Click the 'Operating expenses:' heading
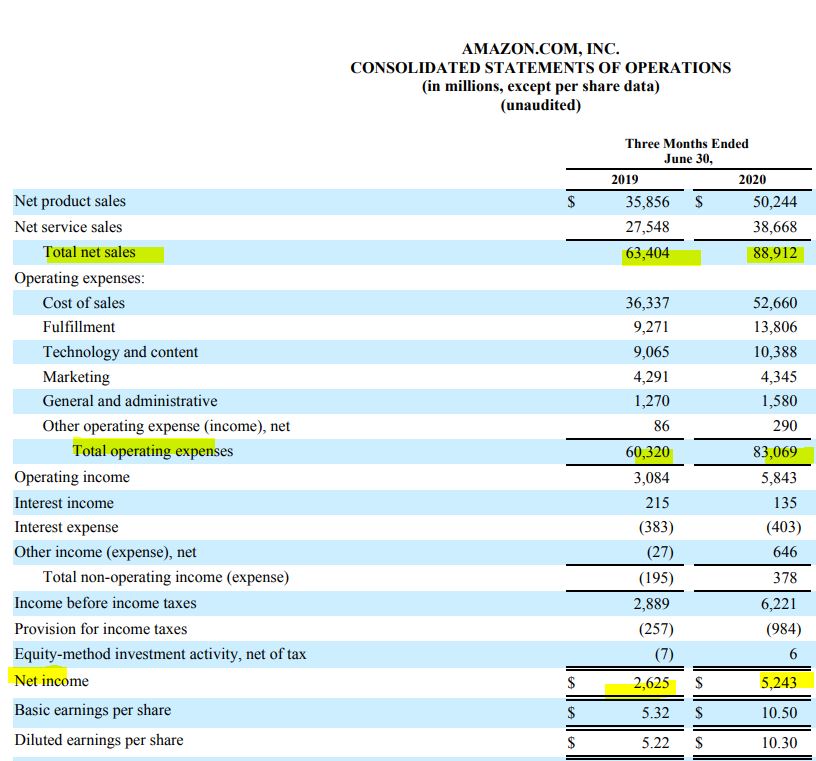Screen dimensions: 816x761 click(x=80, y=278)
